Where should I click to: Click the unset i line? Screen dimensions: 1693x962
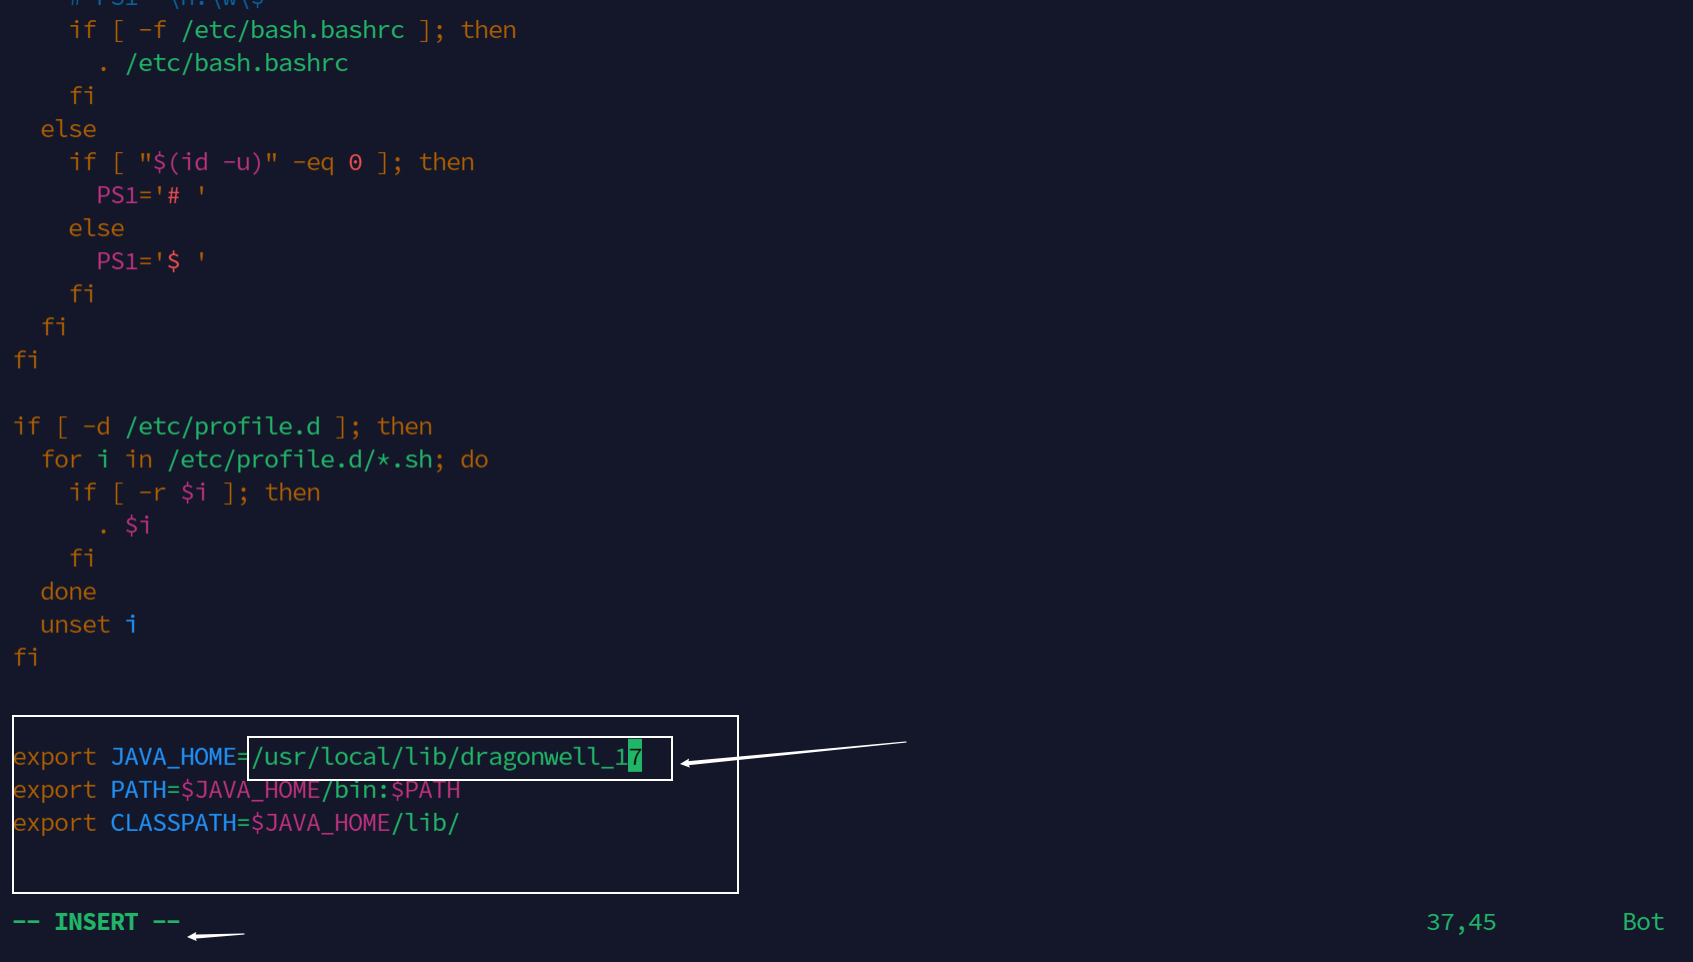pyautogui.click(x=88, y=625)
